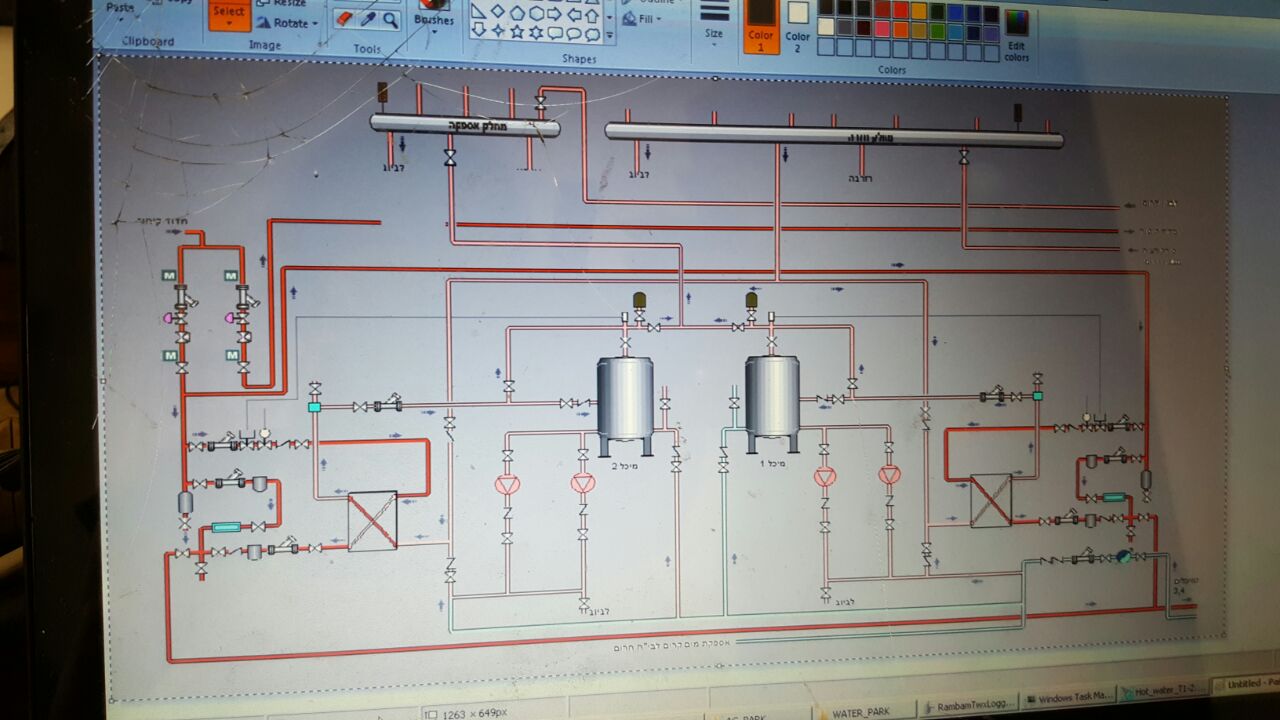Screen dimensions: 1280x720
Task: Switch to Untitled - Paint taskbar button
Action: coord(1247,684)
